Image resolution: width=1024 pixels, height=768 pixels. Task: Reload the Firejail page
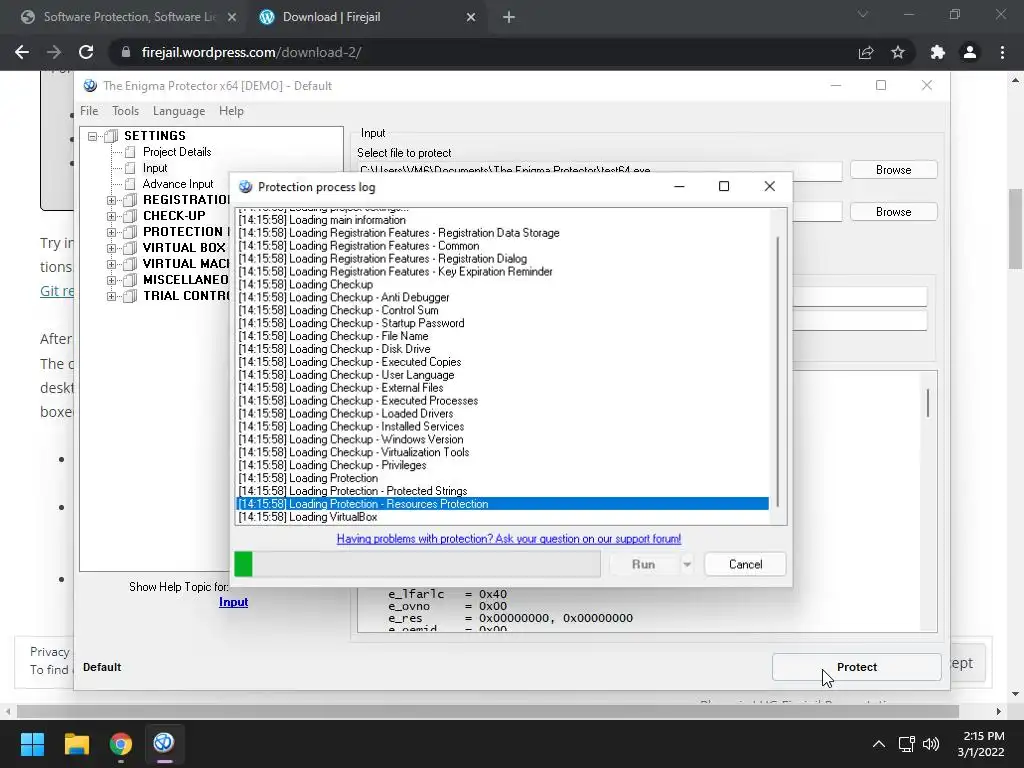86,52
